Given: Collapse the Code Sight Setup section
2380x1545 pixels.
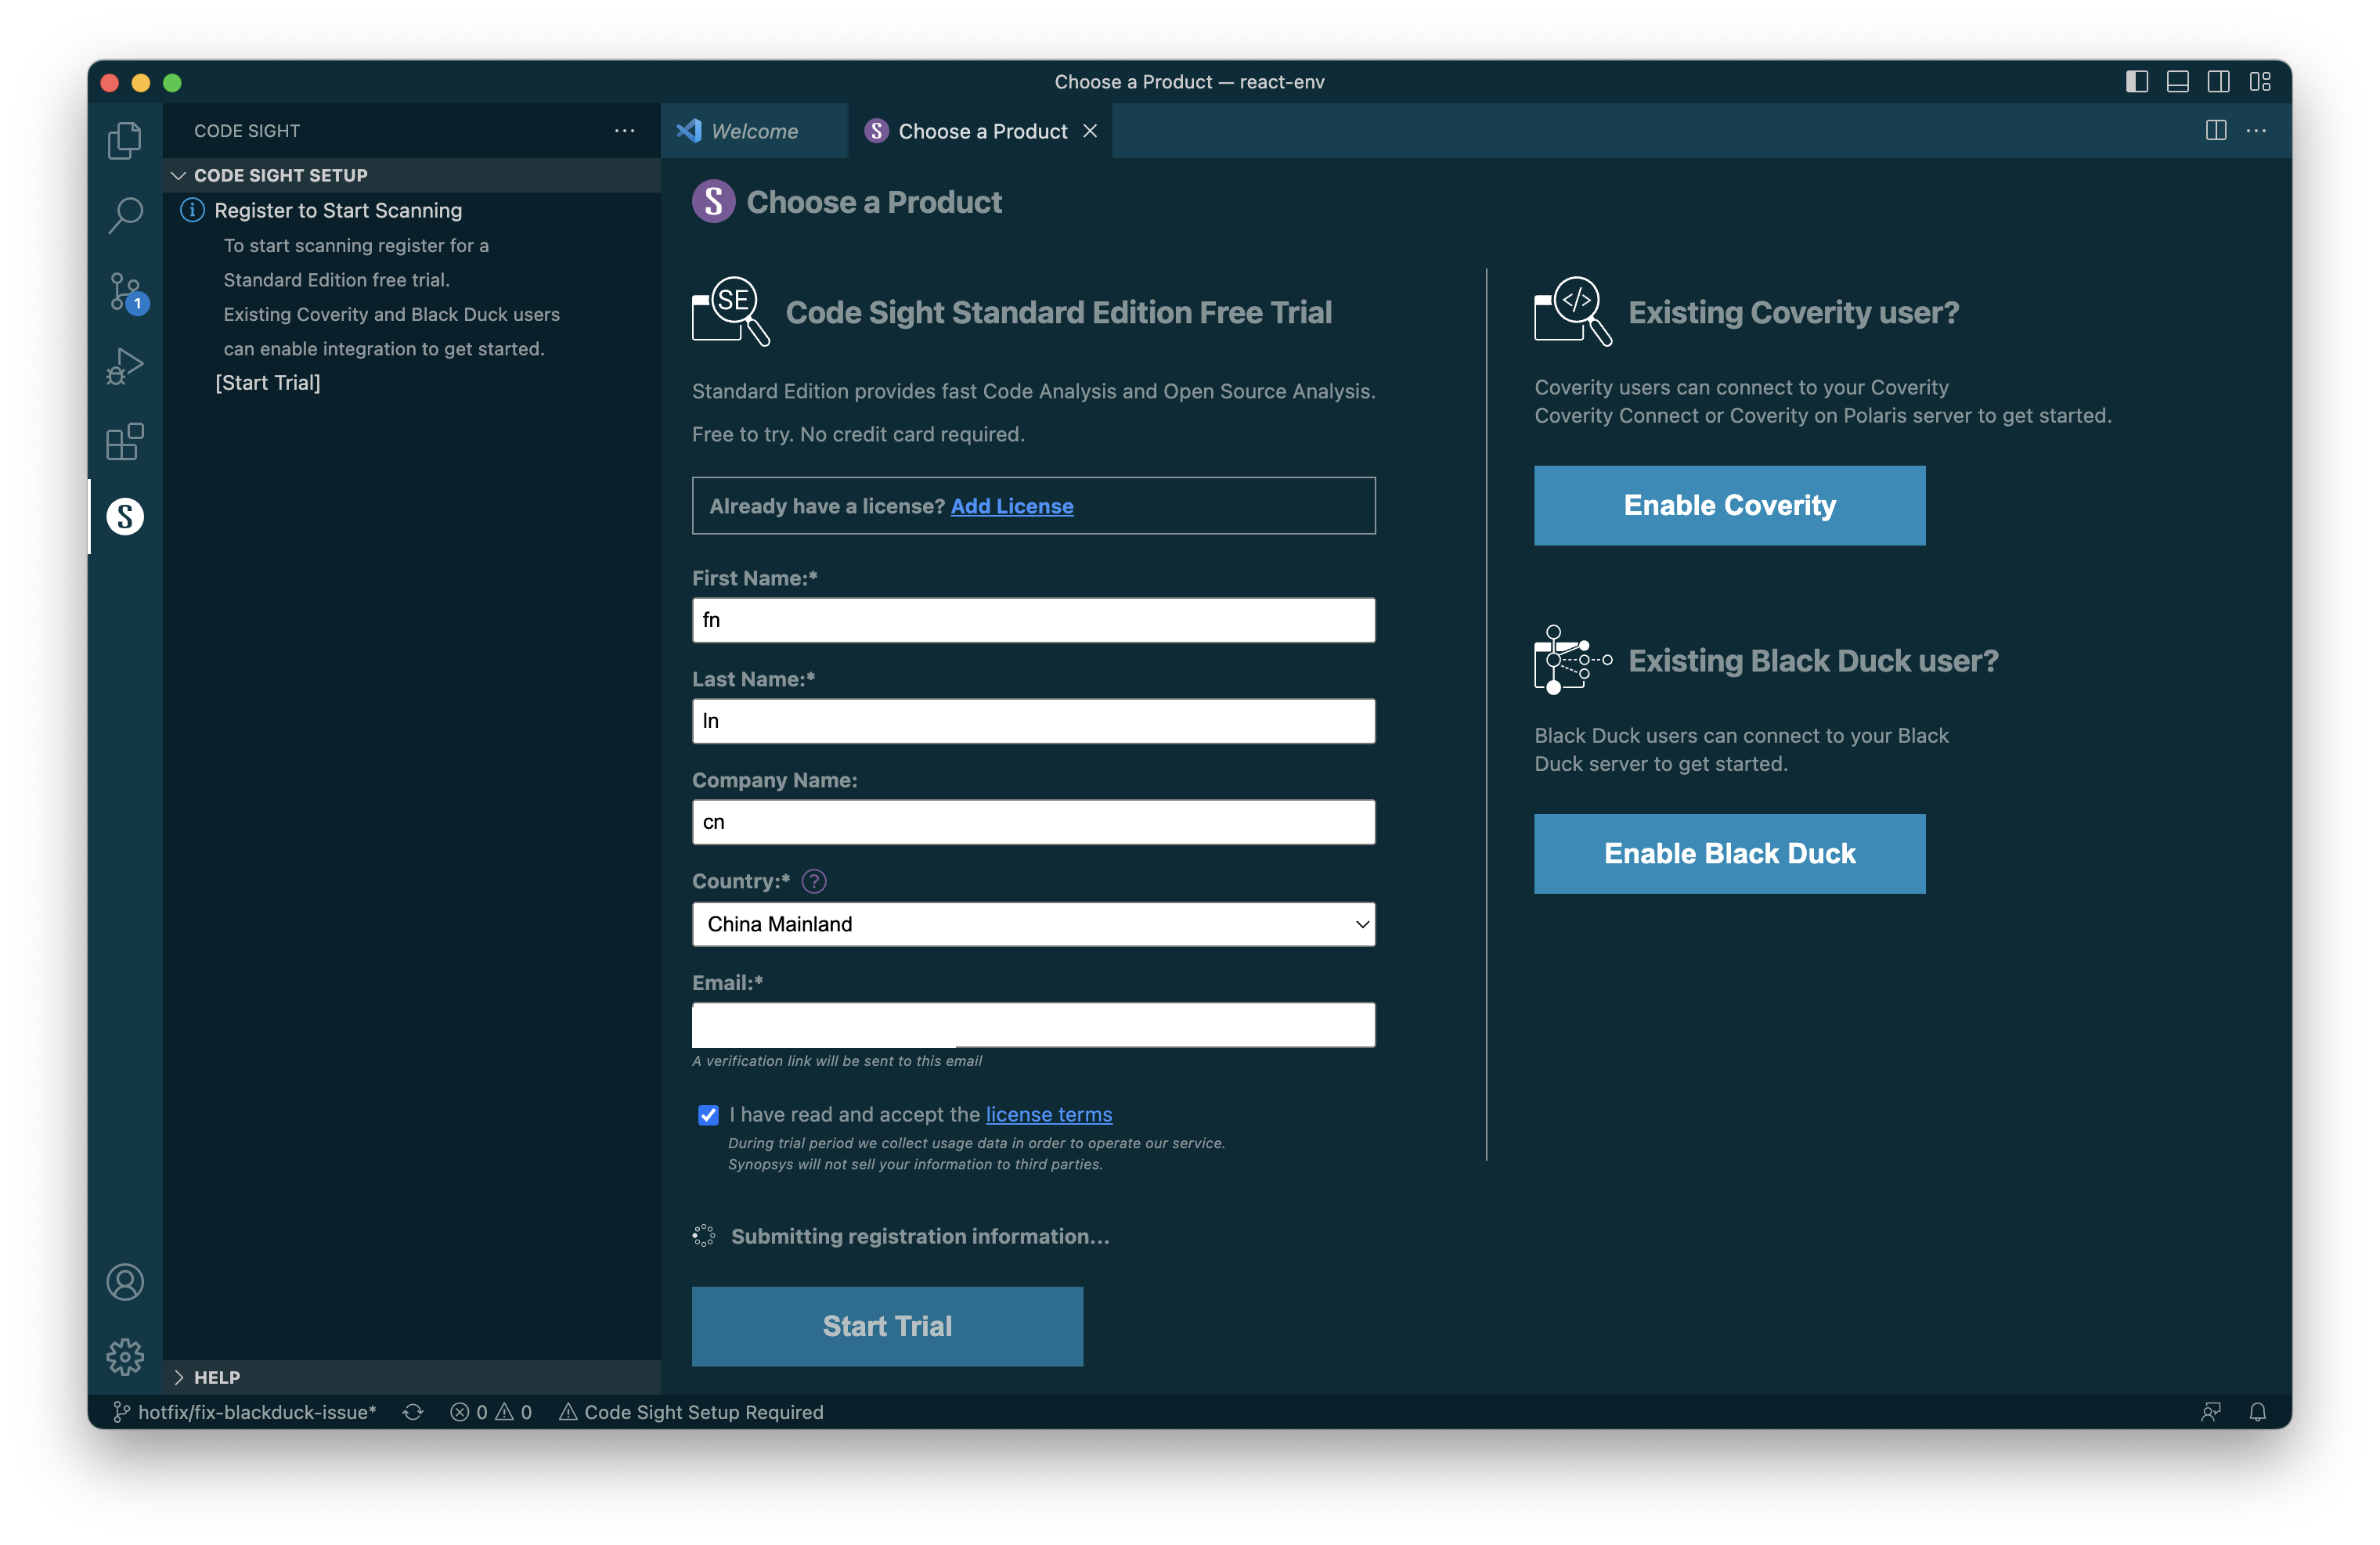Looking at the screenshot, I should pos(411,175).
